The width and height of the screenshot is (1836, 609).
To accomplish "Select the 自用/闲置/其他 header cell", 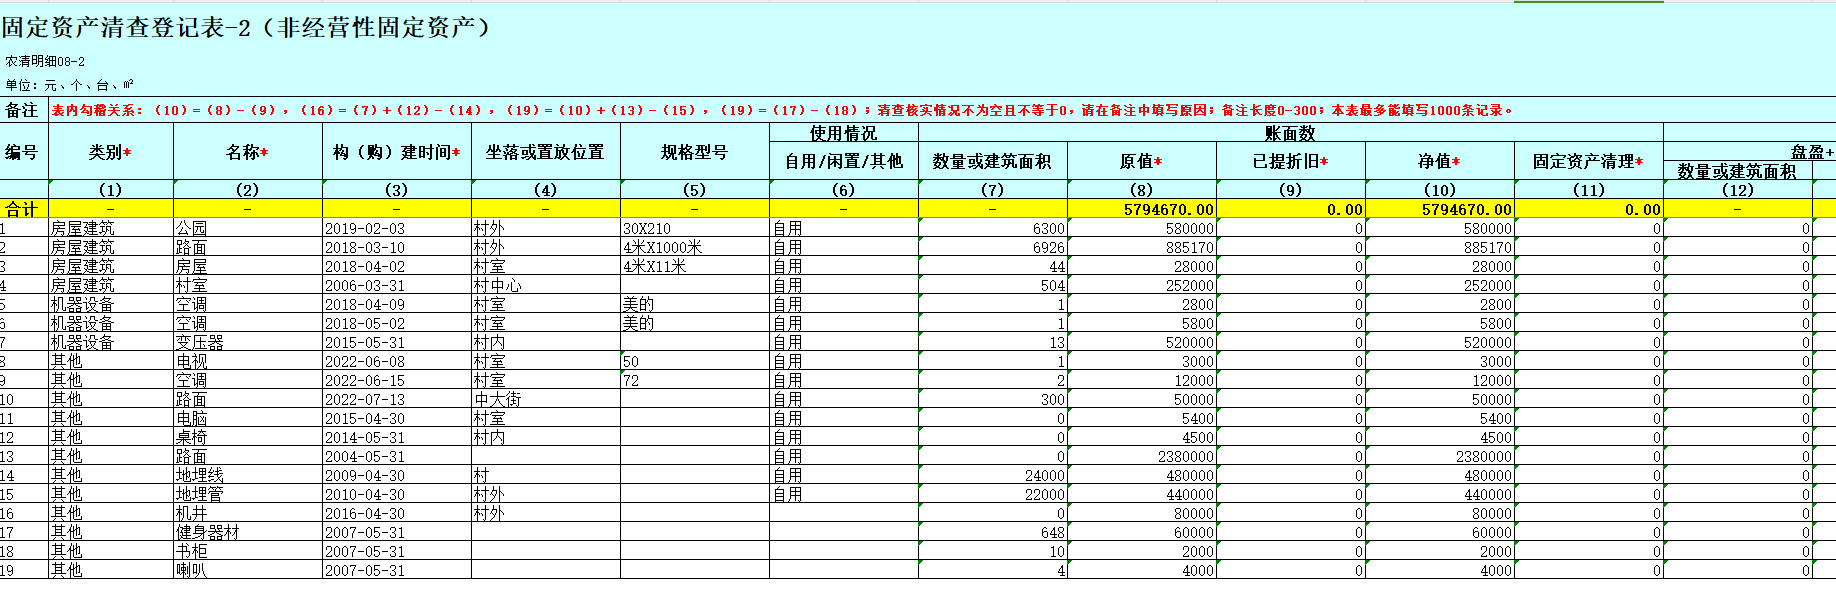I will point(843,161).
